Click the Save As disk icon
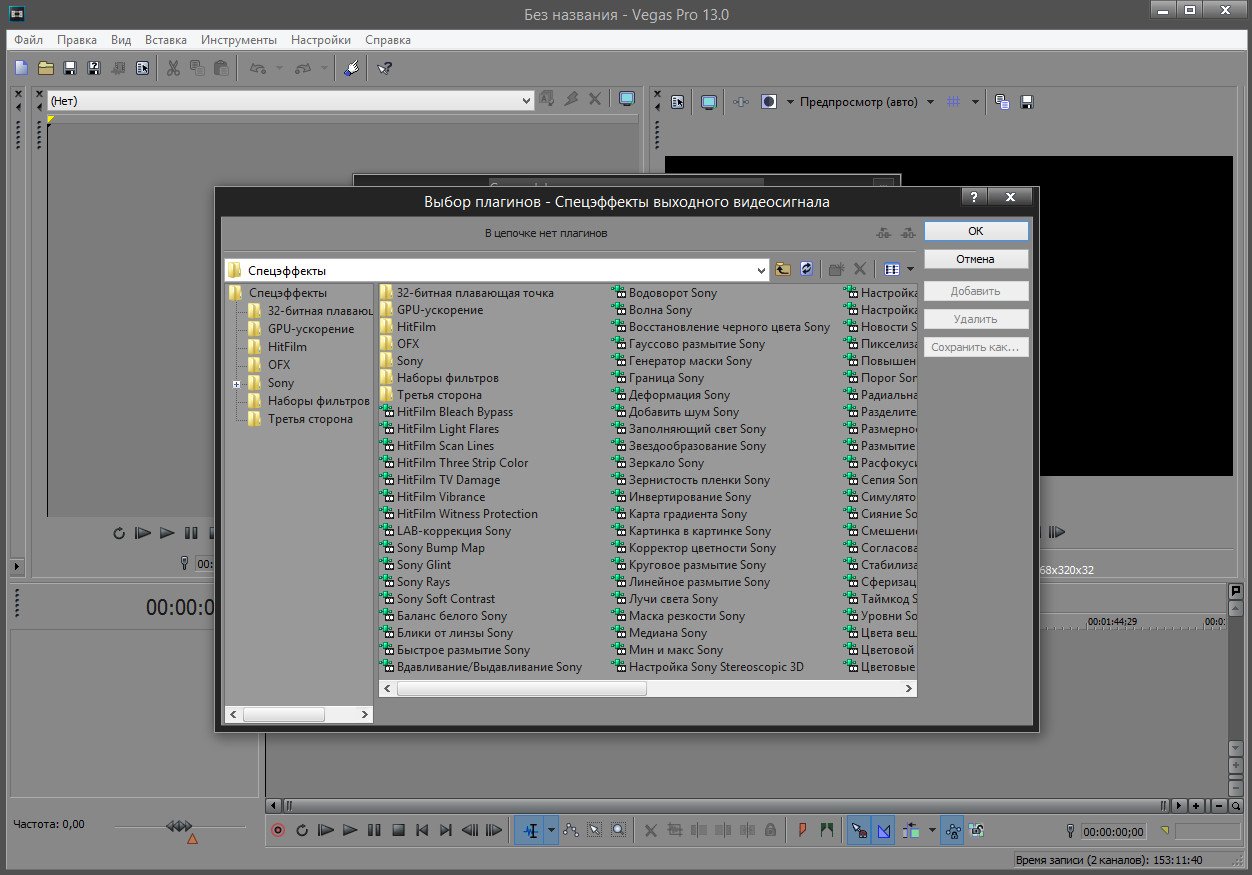 coord(94,68)
